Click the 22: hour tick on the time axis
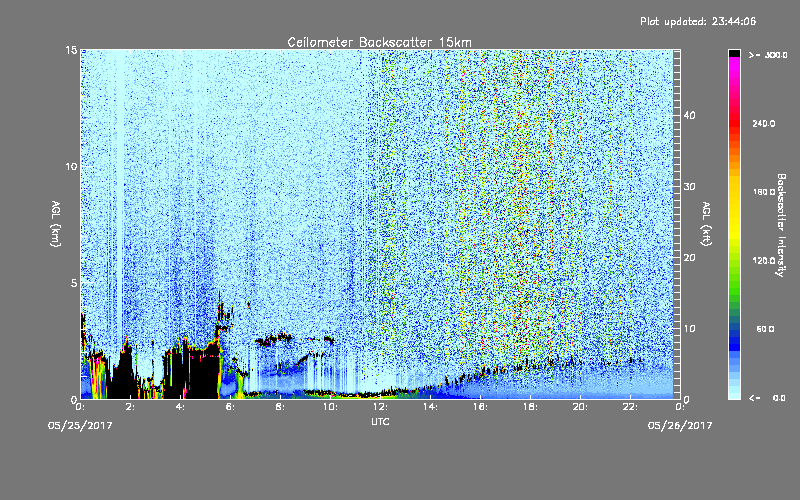Image resolution: width=800 pixels, height=500 pixels. coord(630,407)
